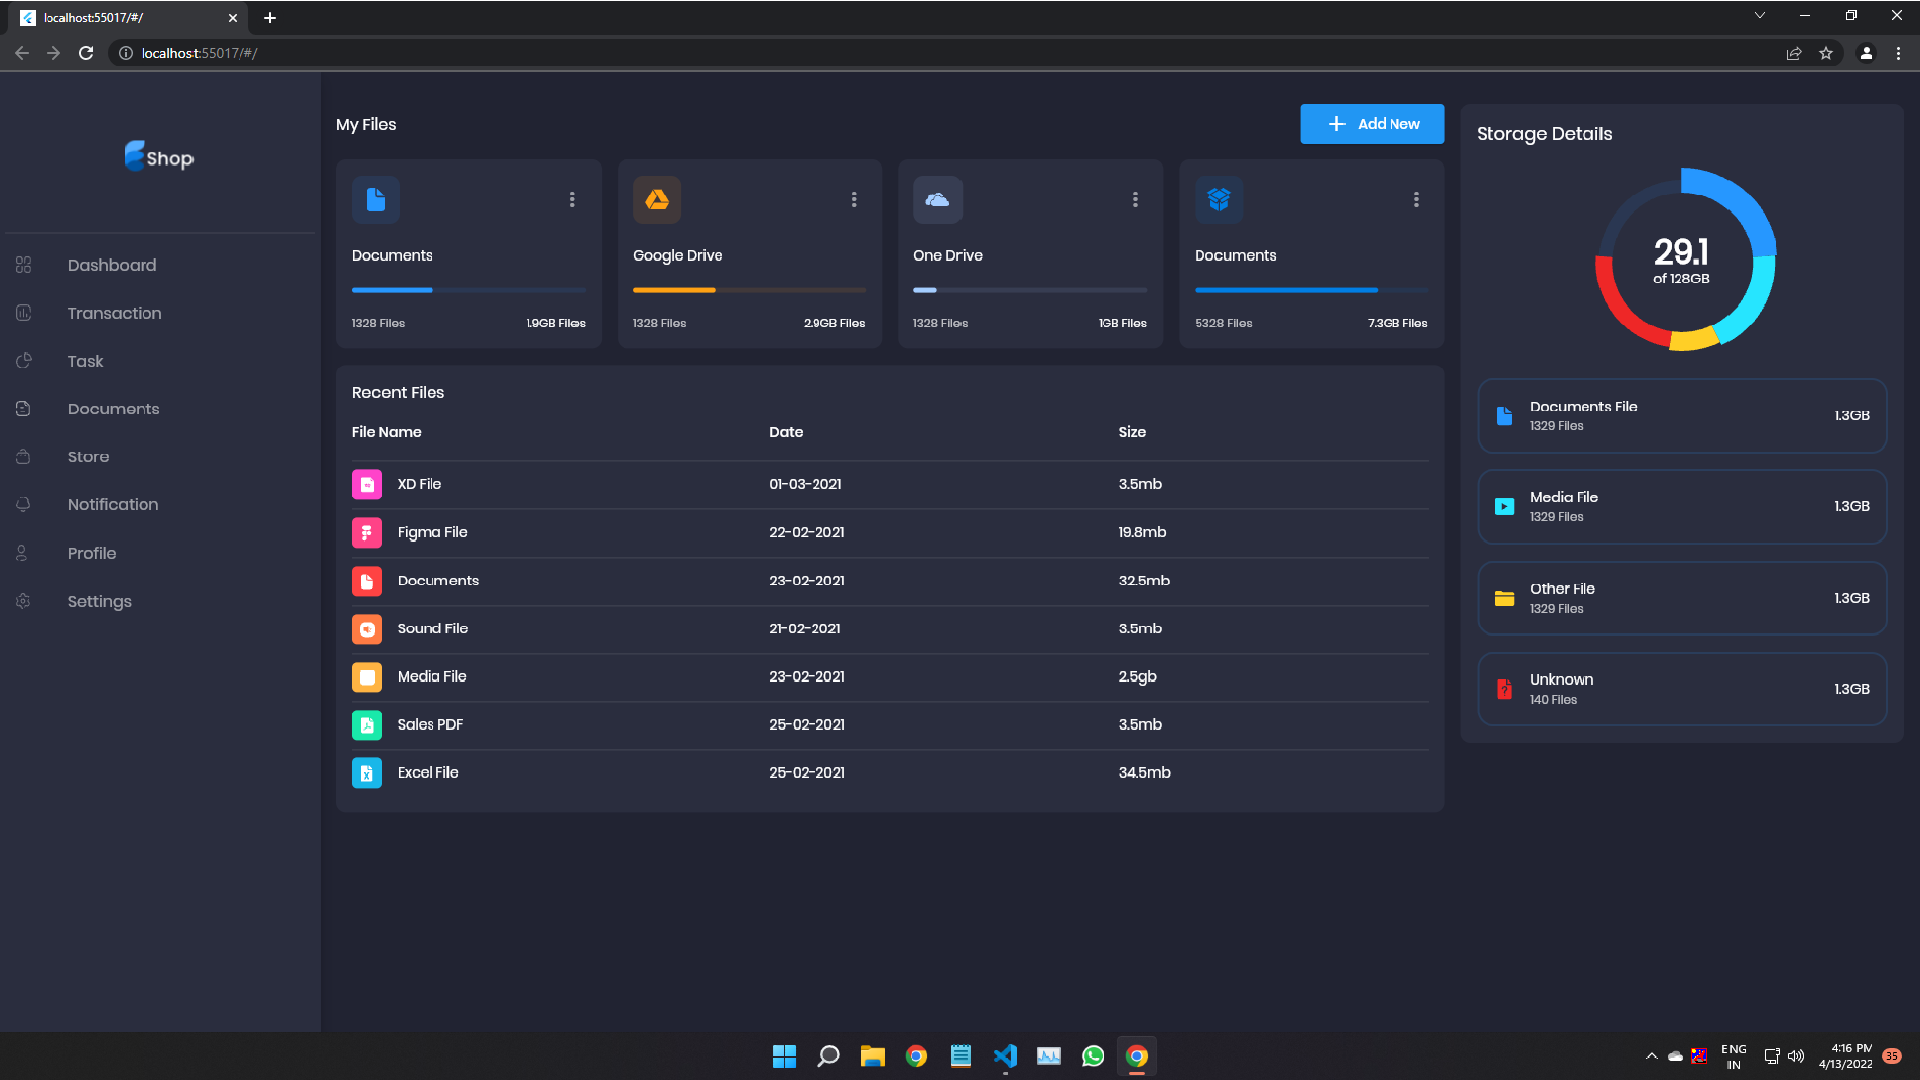Image resolution: width=1920 pixels, height=1080 pixels.
Task: Open the Google Drive folder icon
Action: pyautogui.click(x=657, y=200)
